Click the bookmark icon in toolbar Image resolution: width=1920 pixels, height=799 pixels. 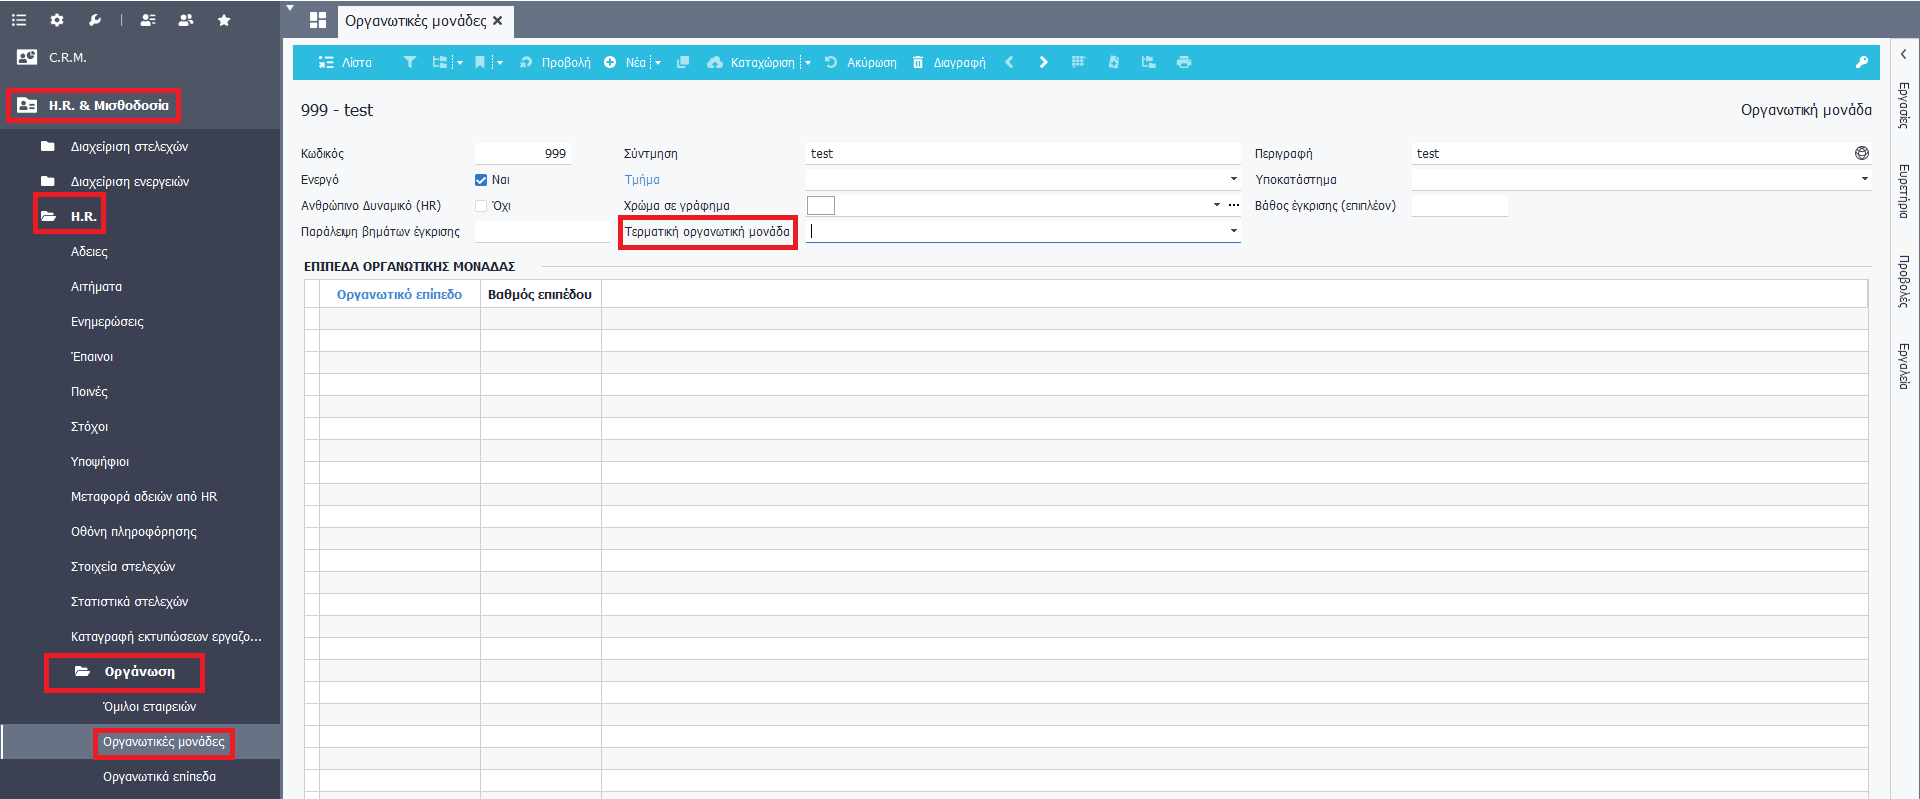click(x=480, y=62)
